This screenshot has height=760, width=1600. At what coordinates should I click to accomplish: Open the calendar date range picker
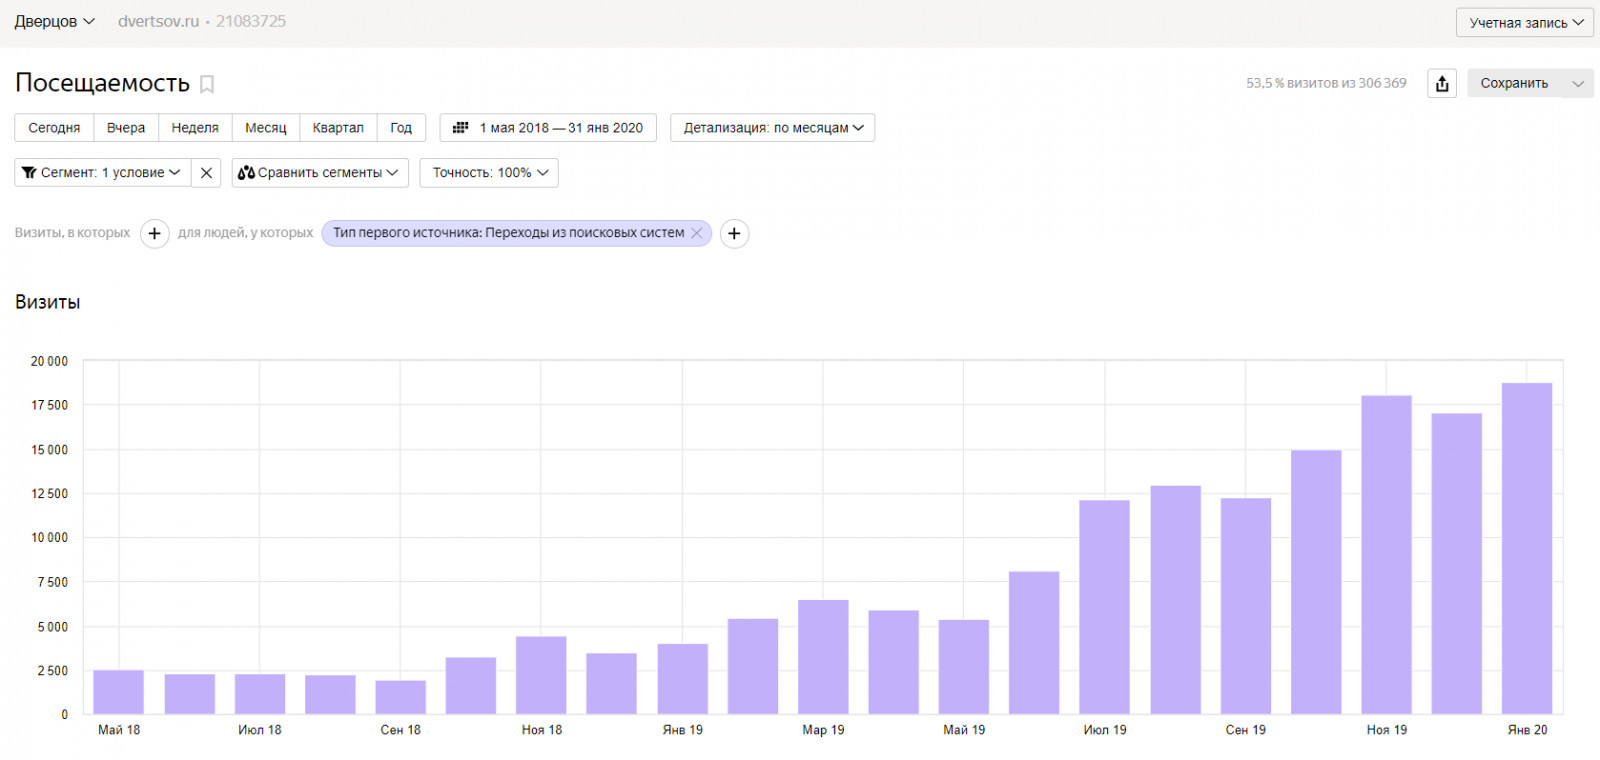point(548,128)
